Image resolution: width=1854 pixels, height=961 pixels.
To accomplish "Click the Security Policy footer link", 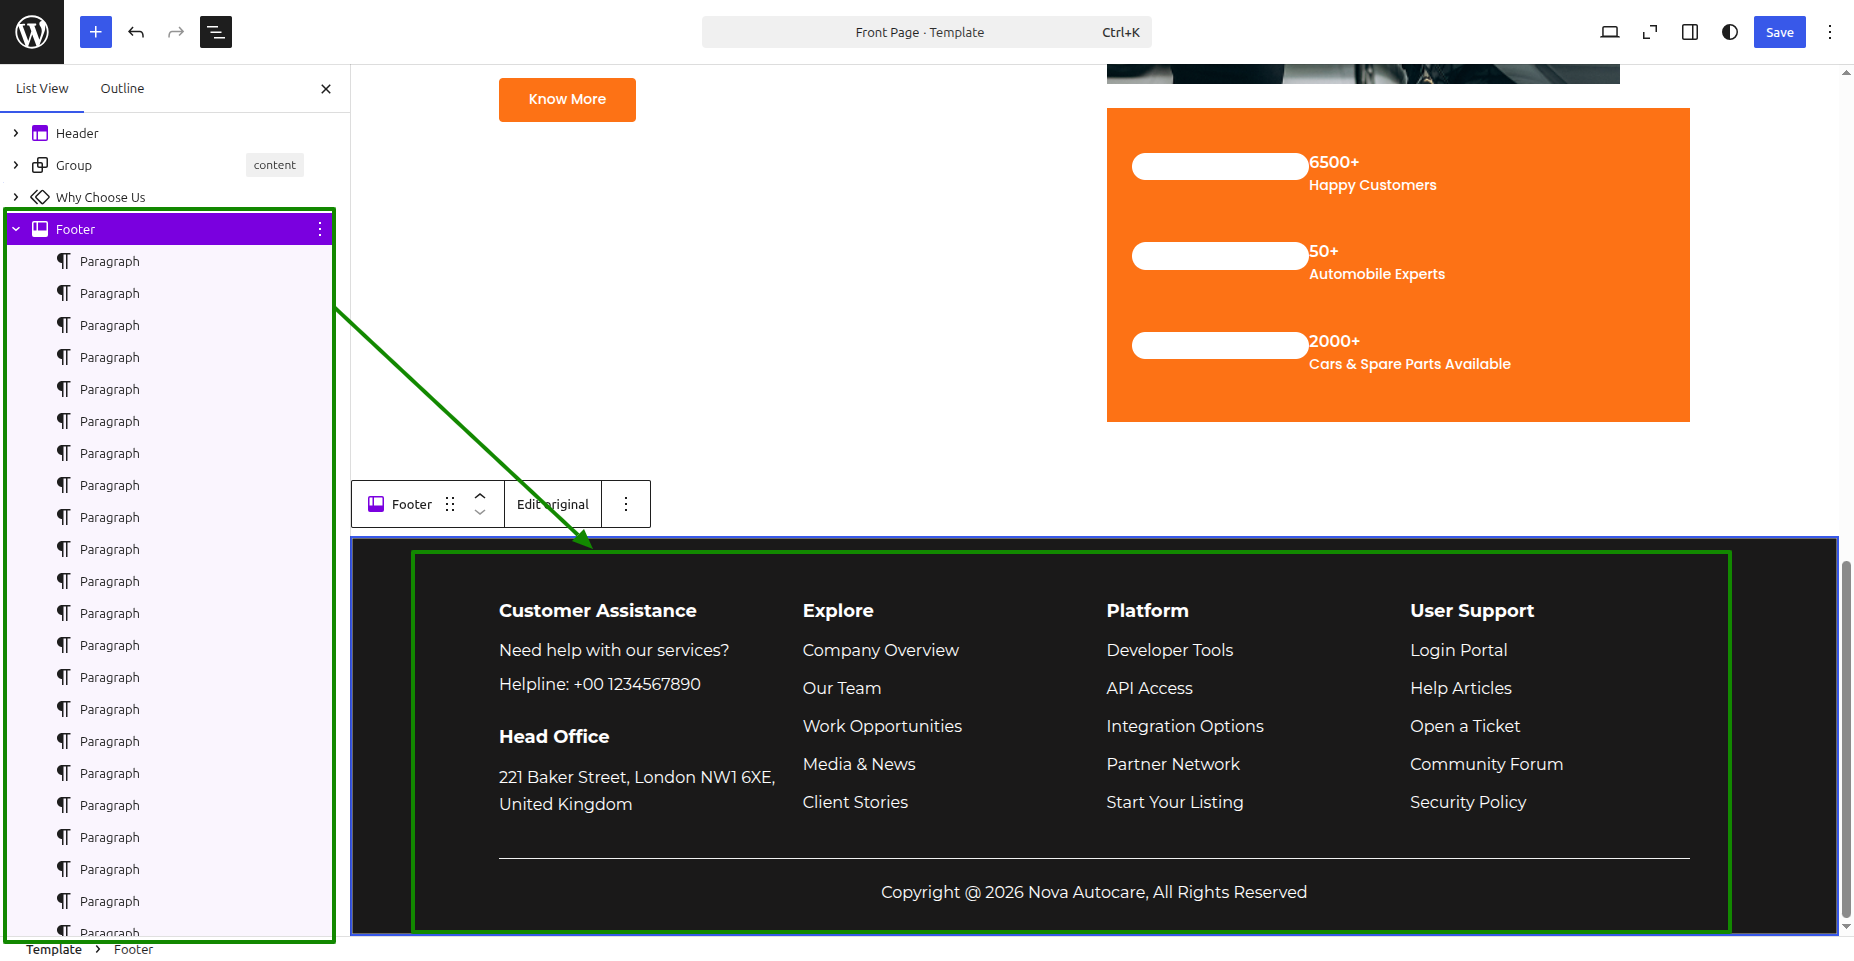I will (1468, 802).
